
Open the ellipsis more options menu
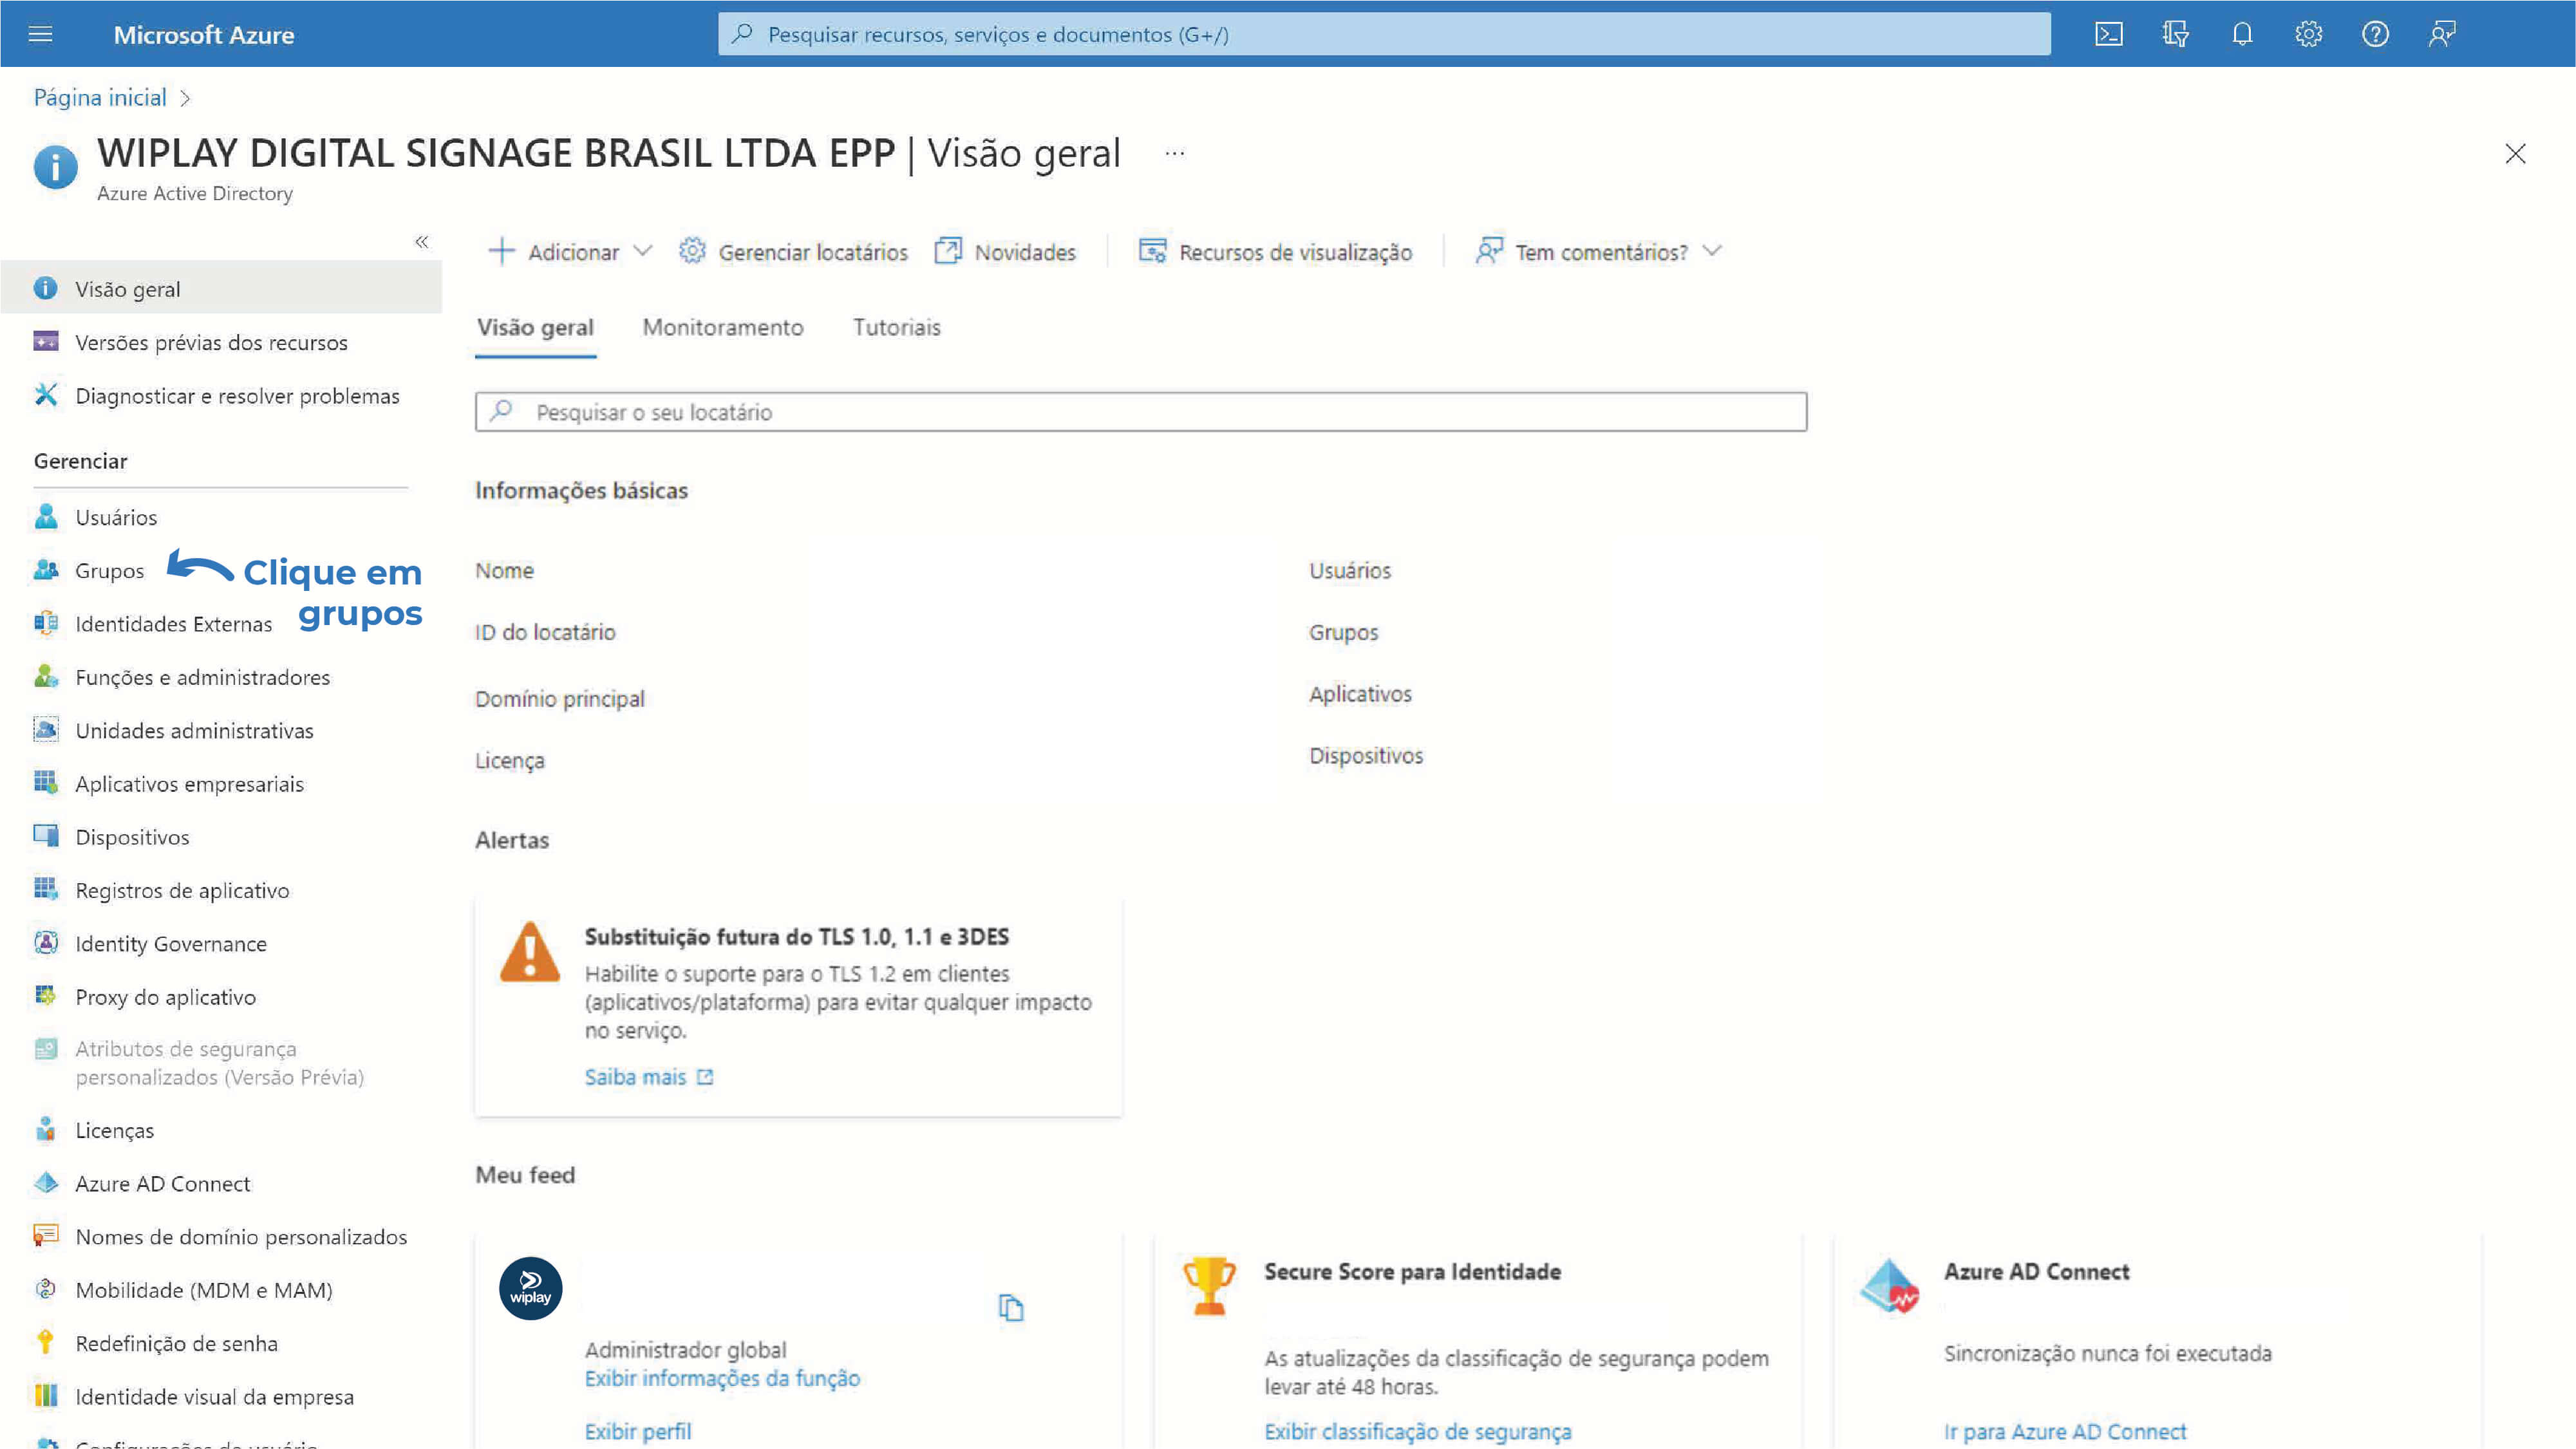[x=1174, y=153]
